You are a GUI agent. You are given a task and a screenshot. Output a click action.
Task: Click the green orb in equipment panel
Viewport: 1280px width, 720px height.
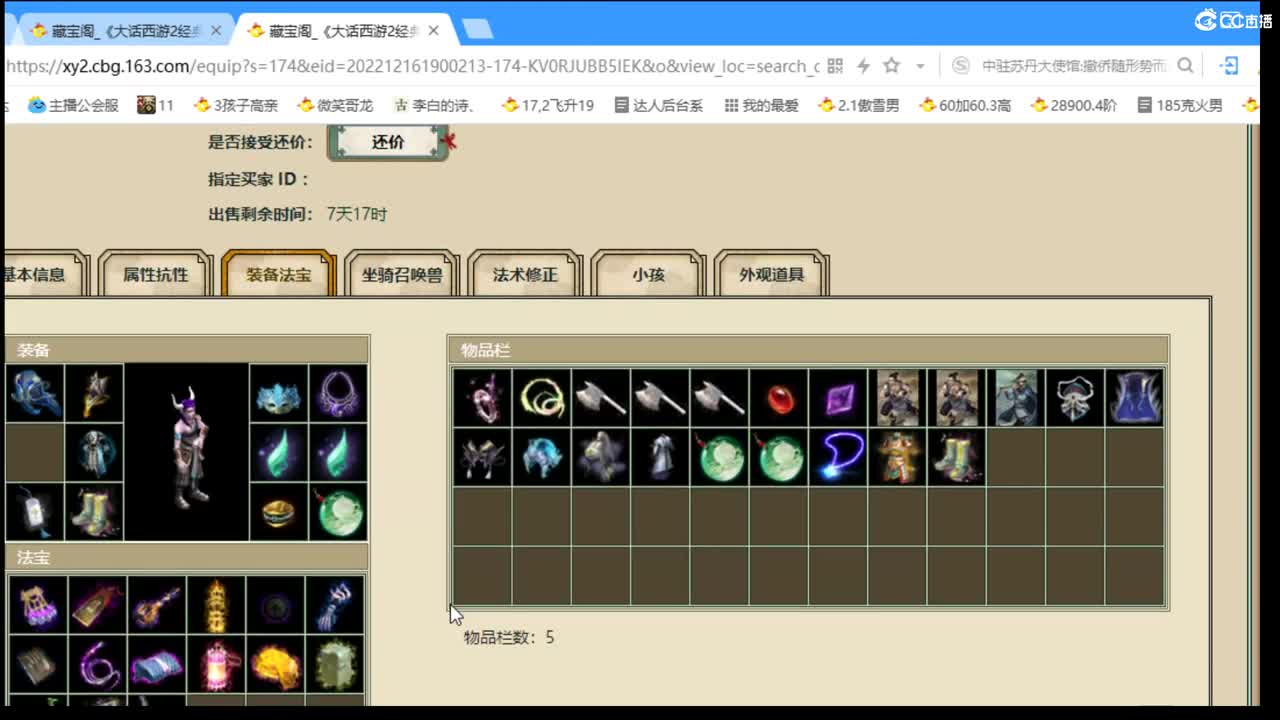click(338, 512)
